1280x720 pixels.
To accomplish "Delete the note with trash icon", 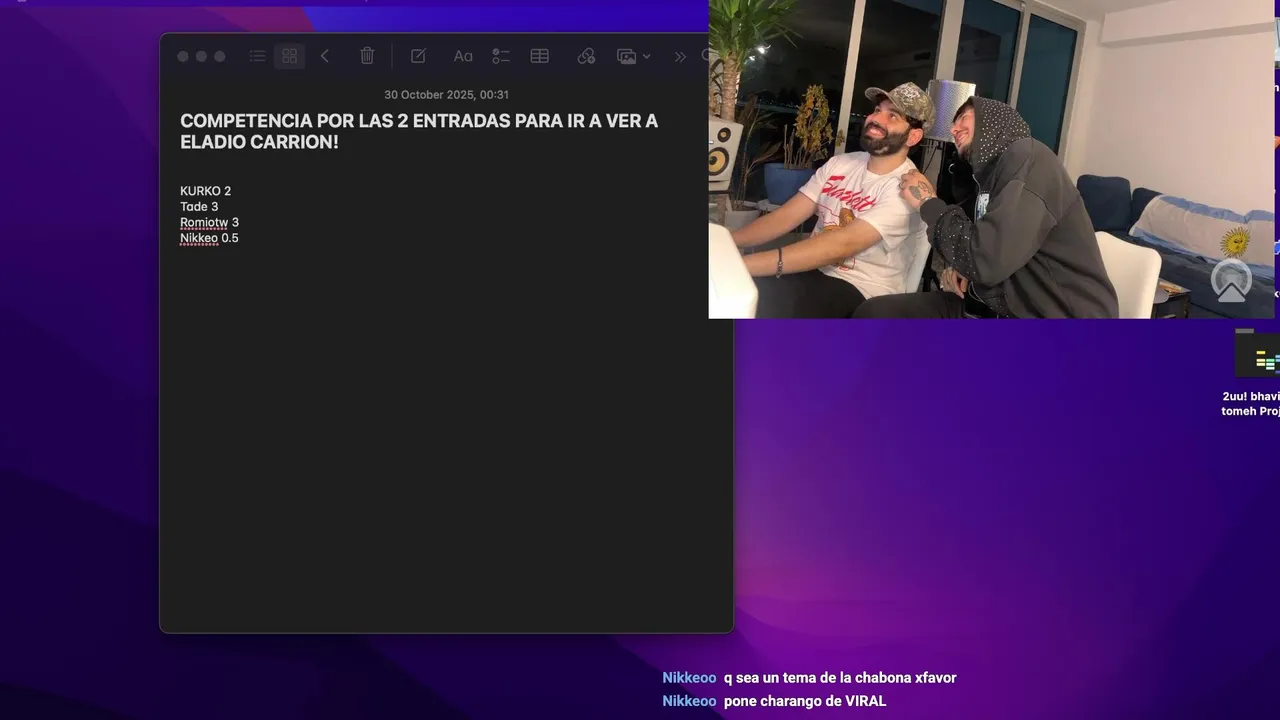I will click(367, 56).
